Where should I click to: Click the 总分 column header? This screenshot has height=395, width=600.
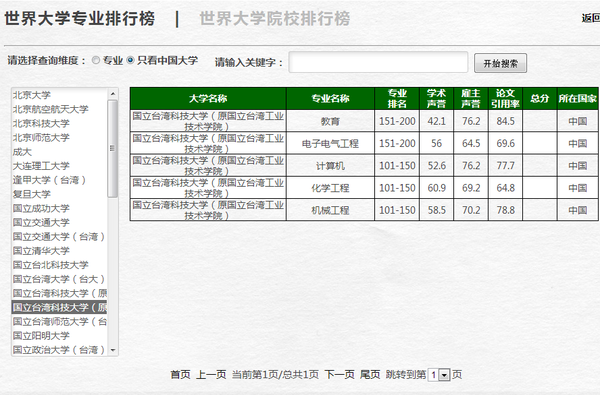[540, 99]
